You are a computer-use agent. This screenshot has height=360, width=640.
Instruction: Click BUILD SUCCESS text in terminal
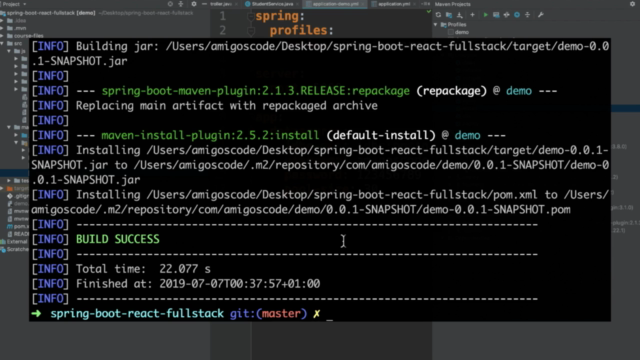pos(118,239)
